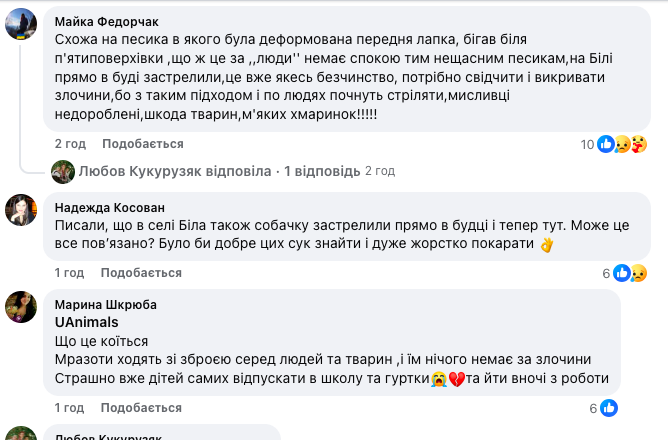The width and height of the screenshot is (668, 440).
Task: Click the like icon on Марина Шкрюба's comment
Action: point(609,407)
